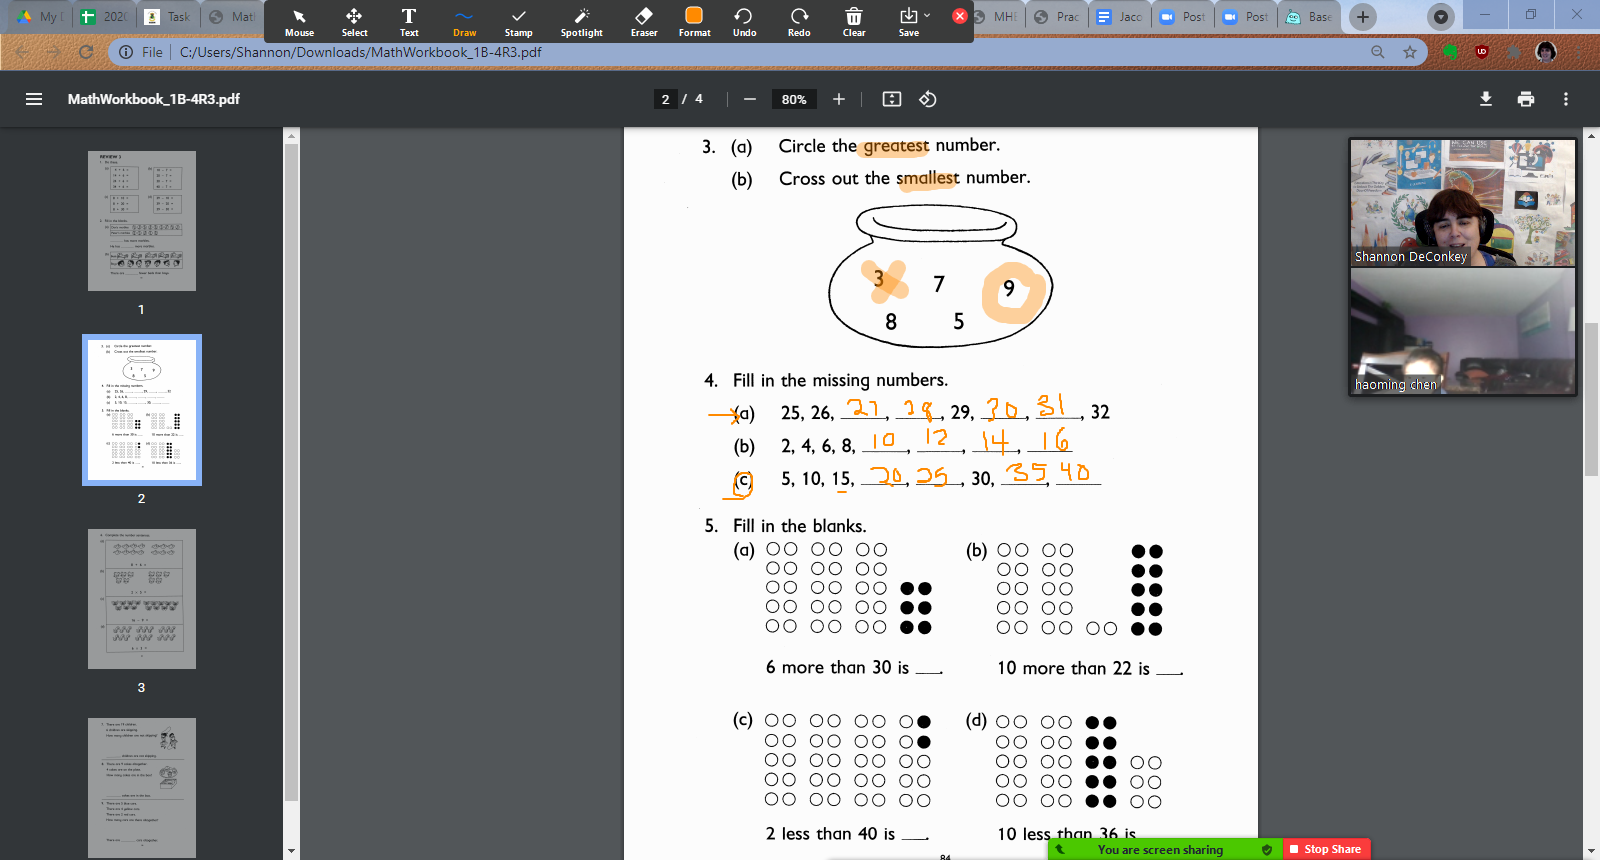Click the address bar file path

pos(361,52)
